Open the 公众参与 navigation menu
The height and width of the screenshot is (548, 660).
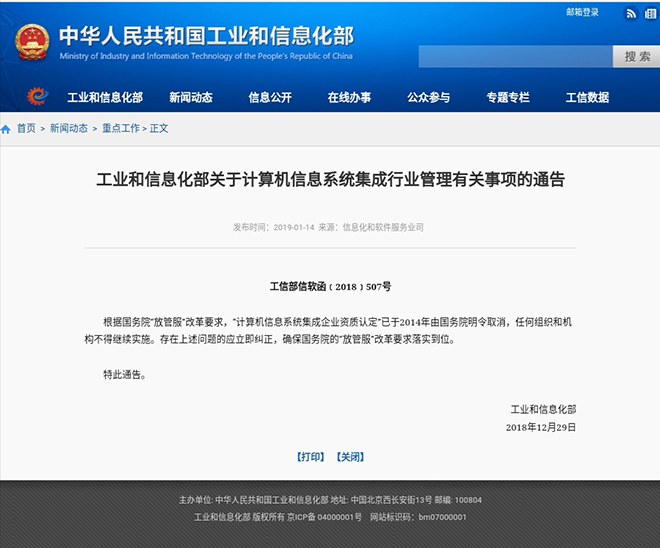coord(428,97)
